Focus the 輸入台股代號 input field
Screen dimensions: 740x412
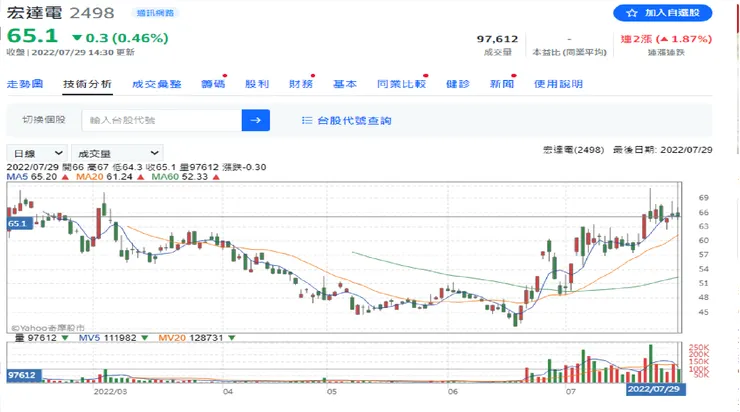[x=162, y=120]
